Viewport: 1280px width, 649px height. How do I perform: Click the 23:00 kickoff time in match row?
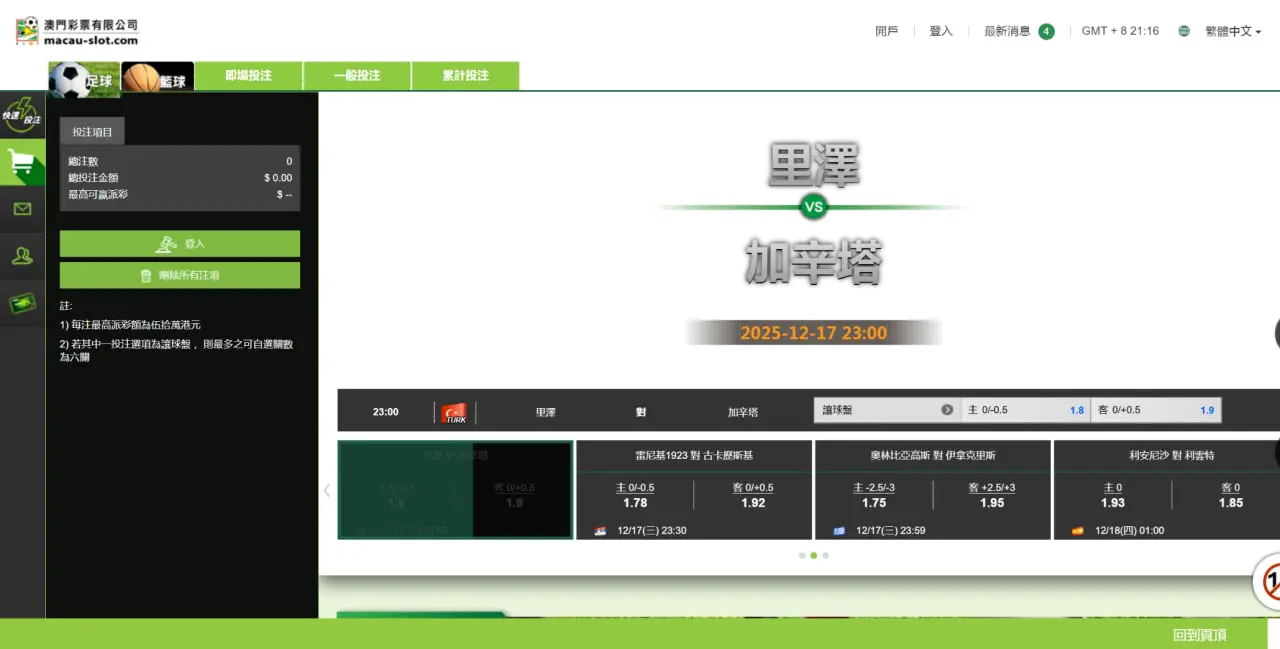click(386, 412)
